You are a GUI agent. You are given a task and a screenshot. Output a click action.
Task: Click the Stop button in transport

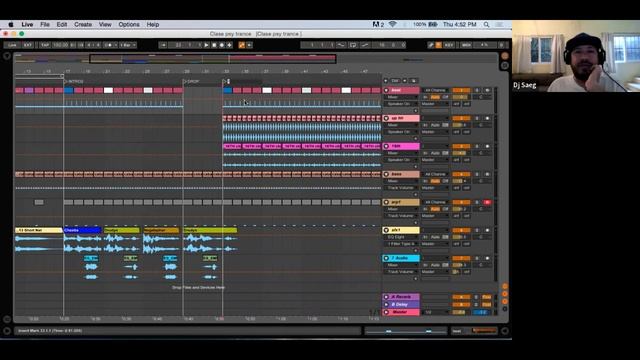214,45
